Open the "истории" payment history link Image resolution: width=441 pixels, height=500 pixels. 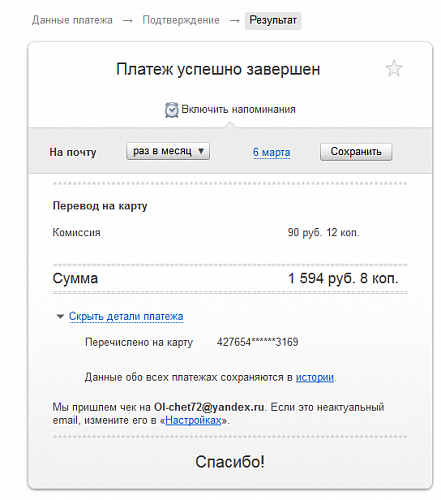pyautogui.click(x=315, y=377)
